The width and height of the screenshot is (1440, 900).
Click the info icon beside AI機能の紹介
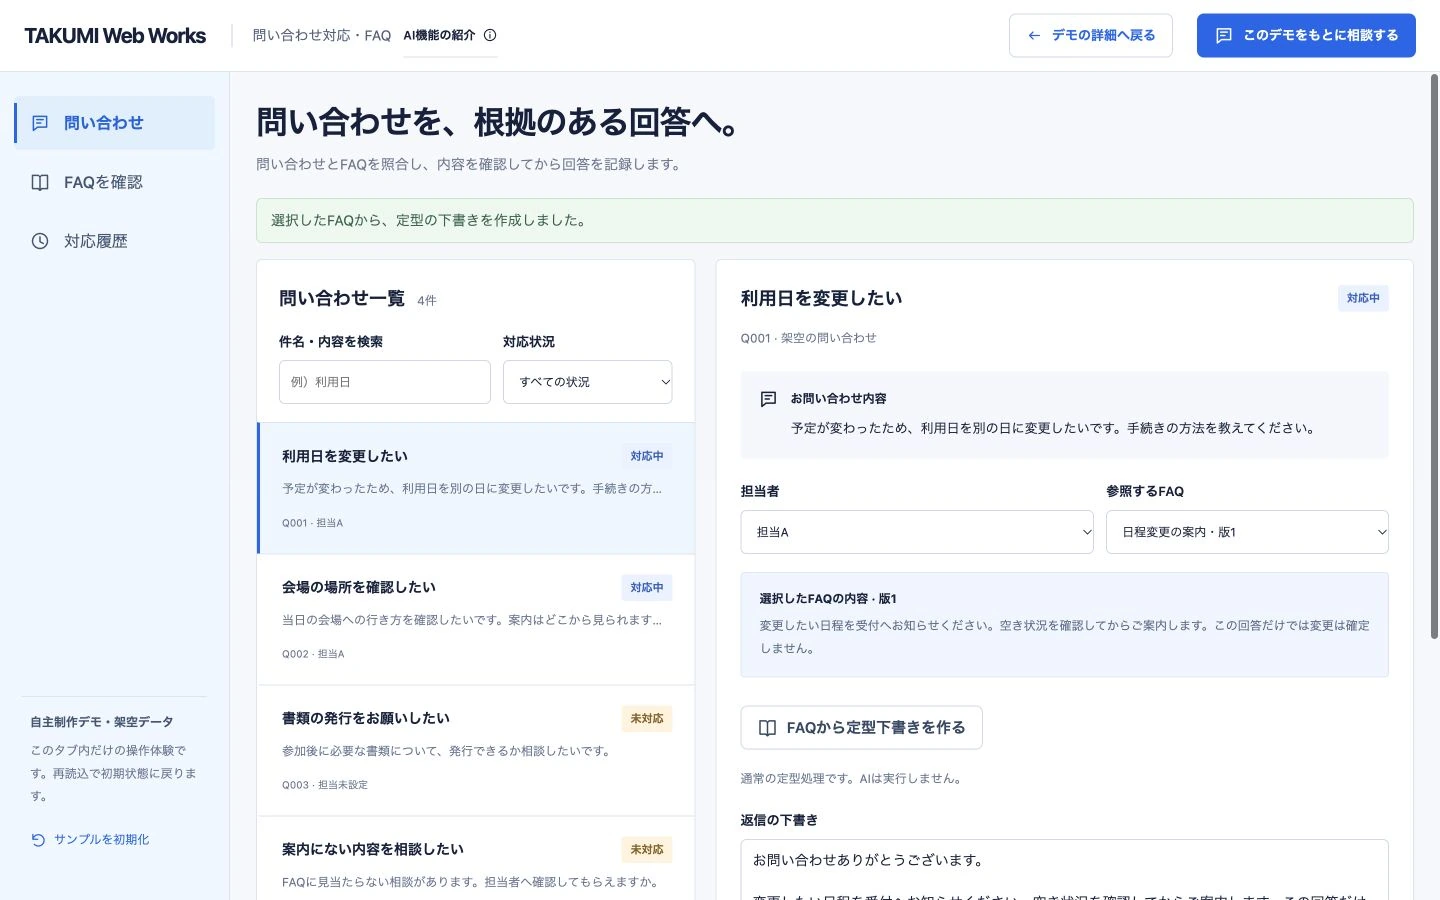click(490, 35)
